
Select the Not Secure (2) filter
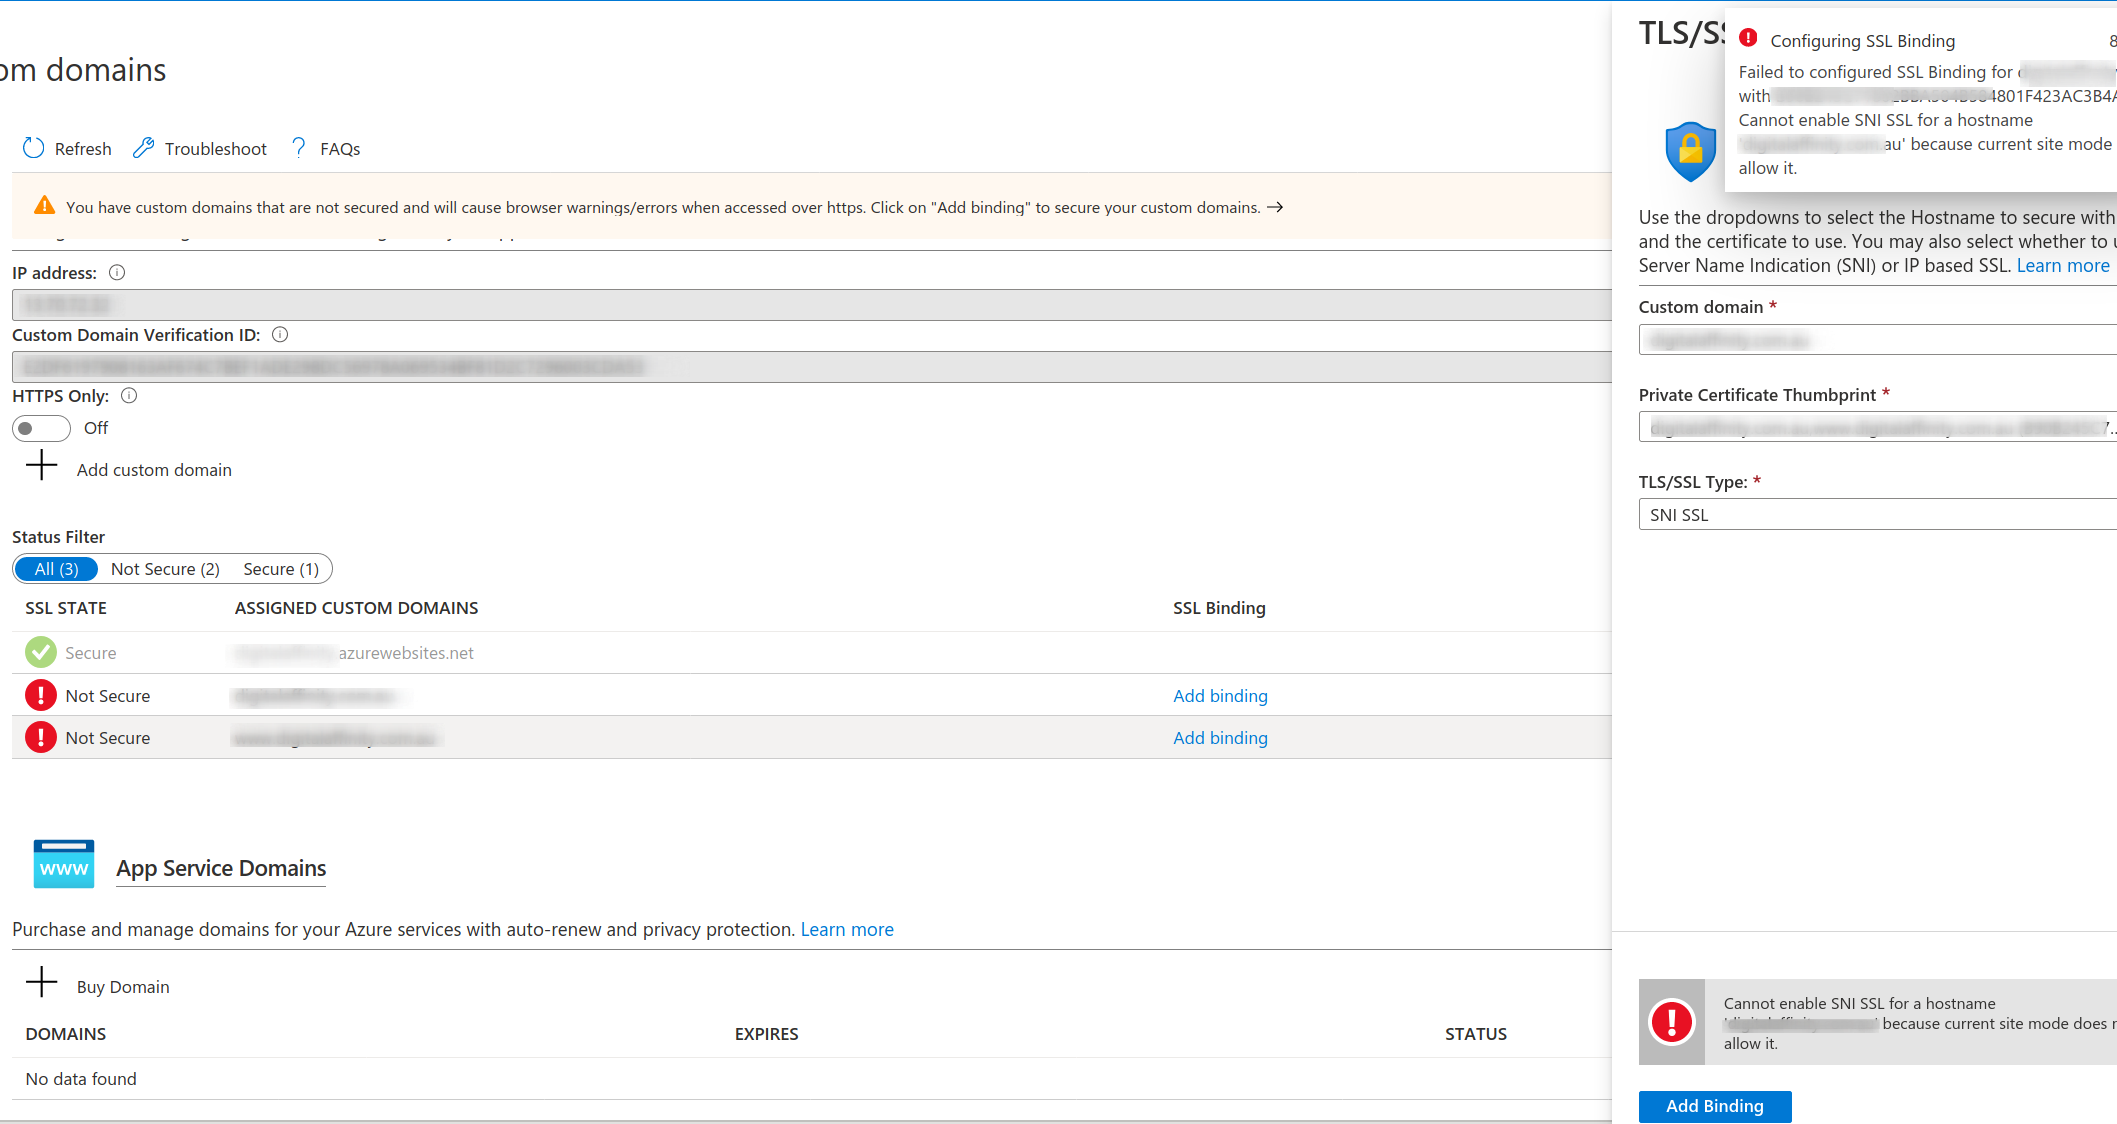[165, 569]
